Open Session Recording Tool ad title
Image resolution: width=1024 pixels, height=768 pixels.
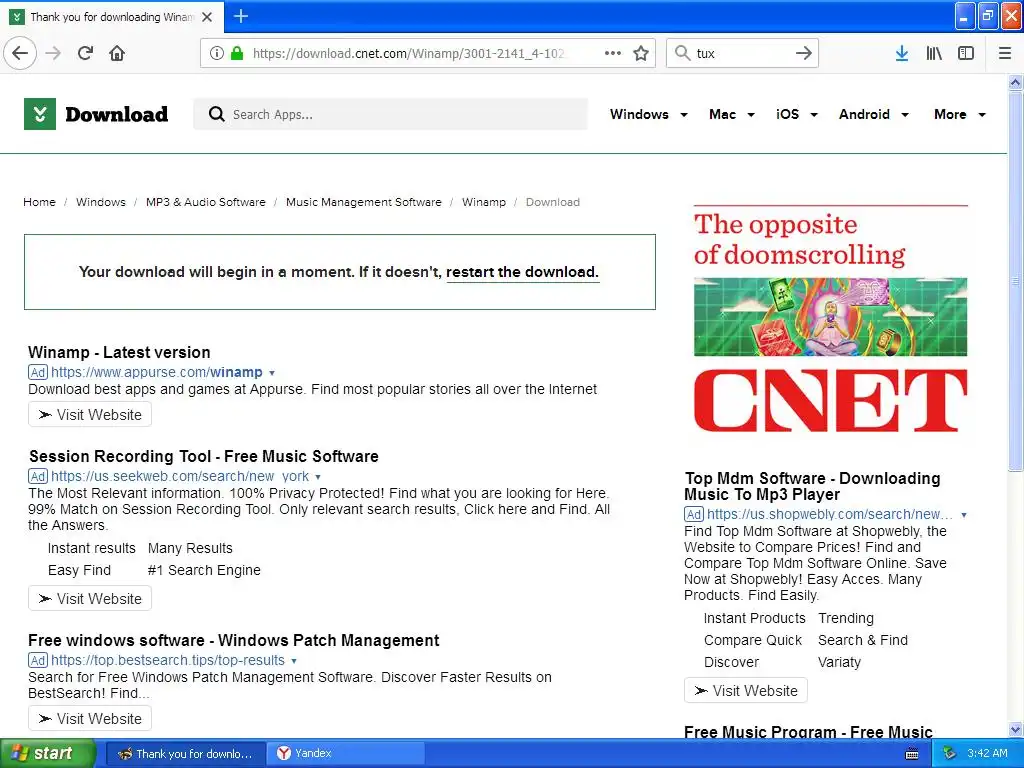pyautogui.click(x=204, y=456)
